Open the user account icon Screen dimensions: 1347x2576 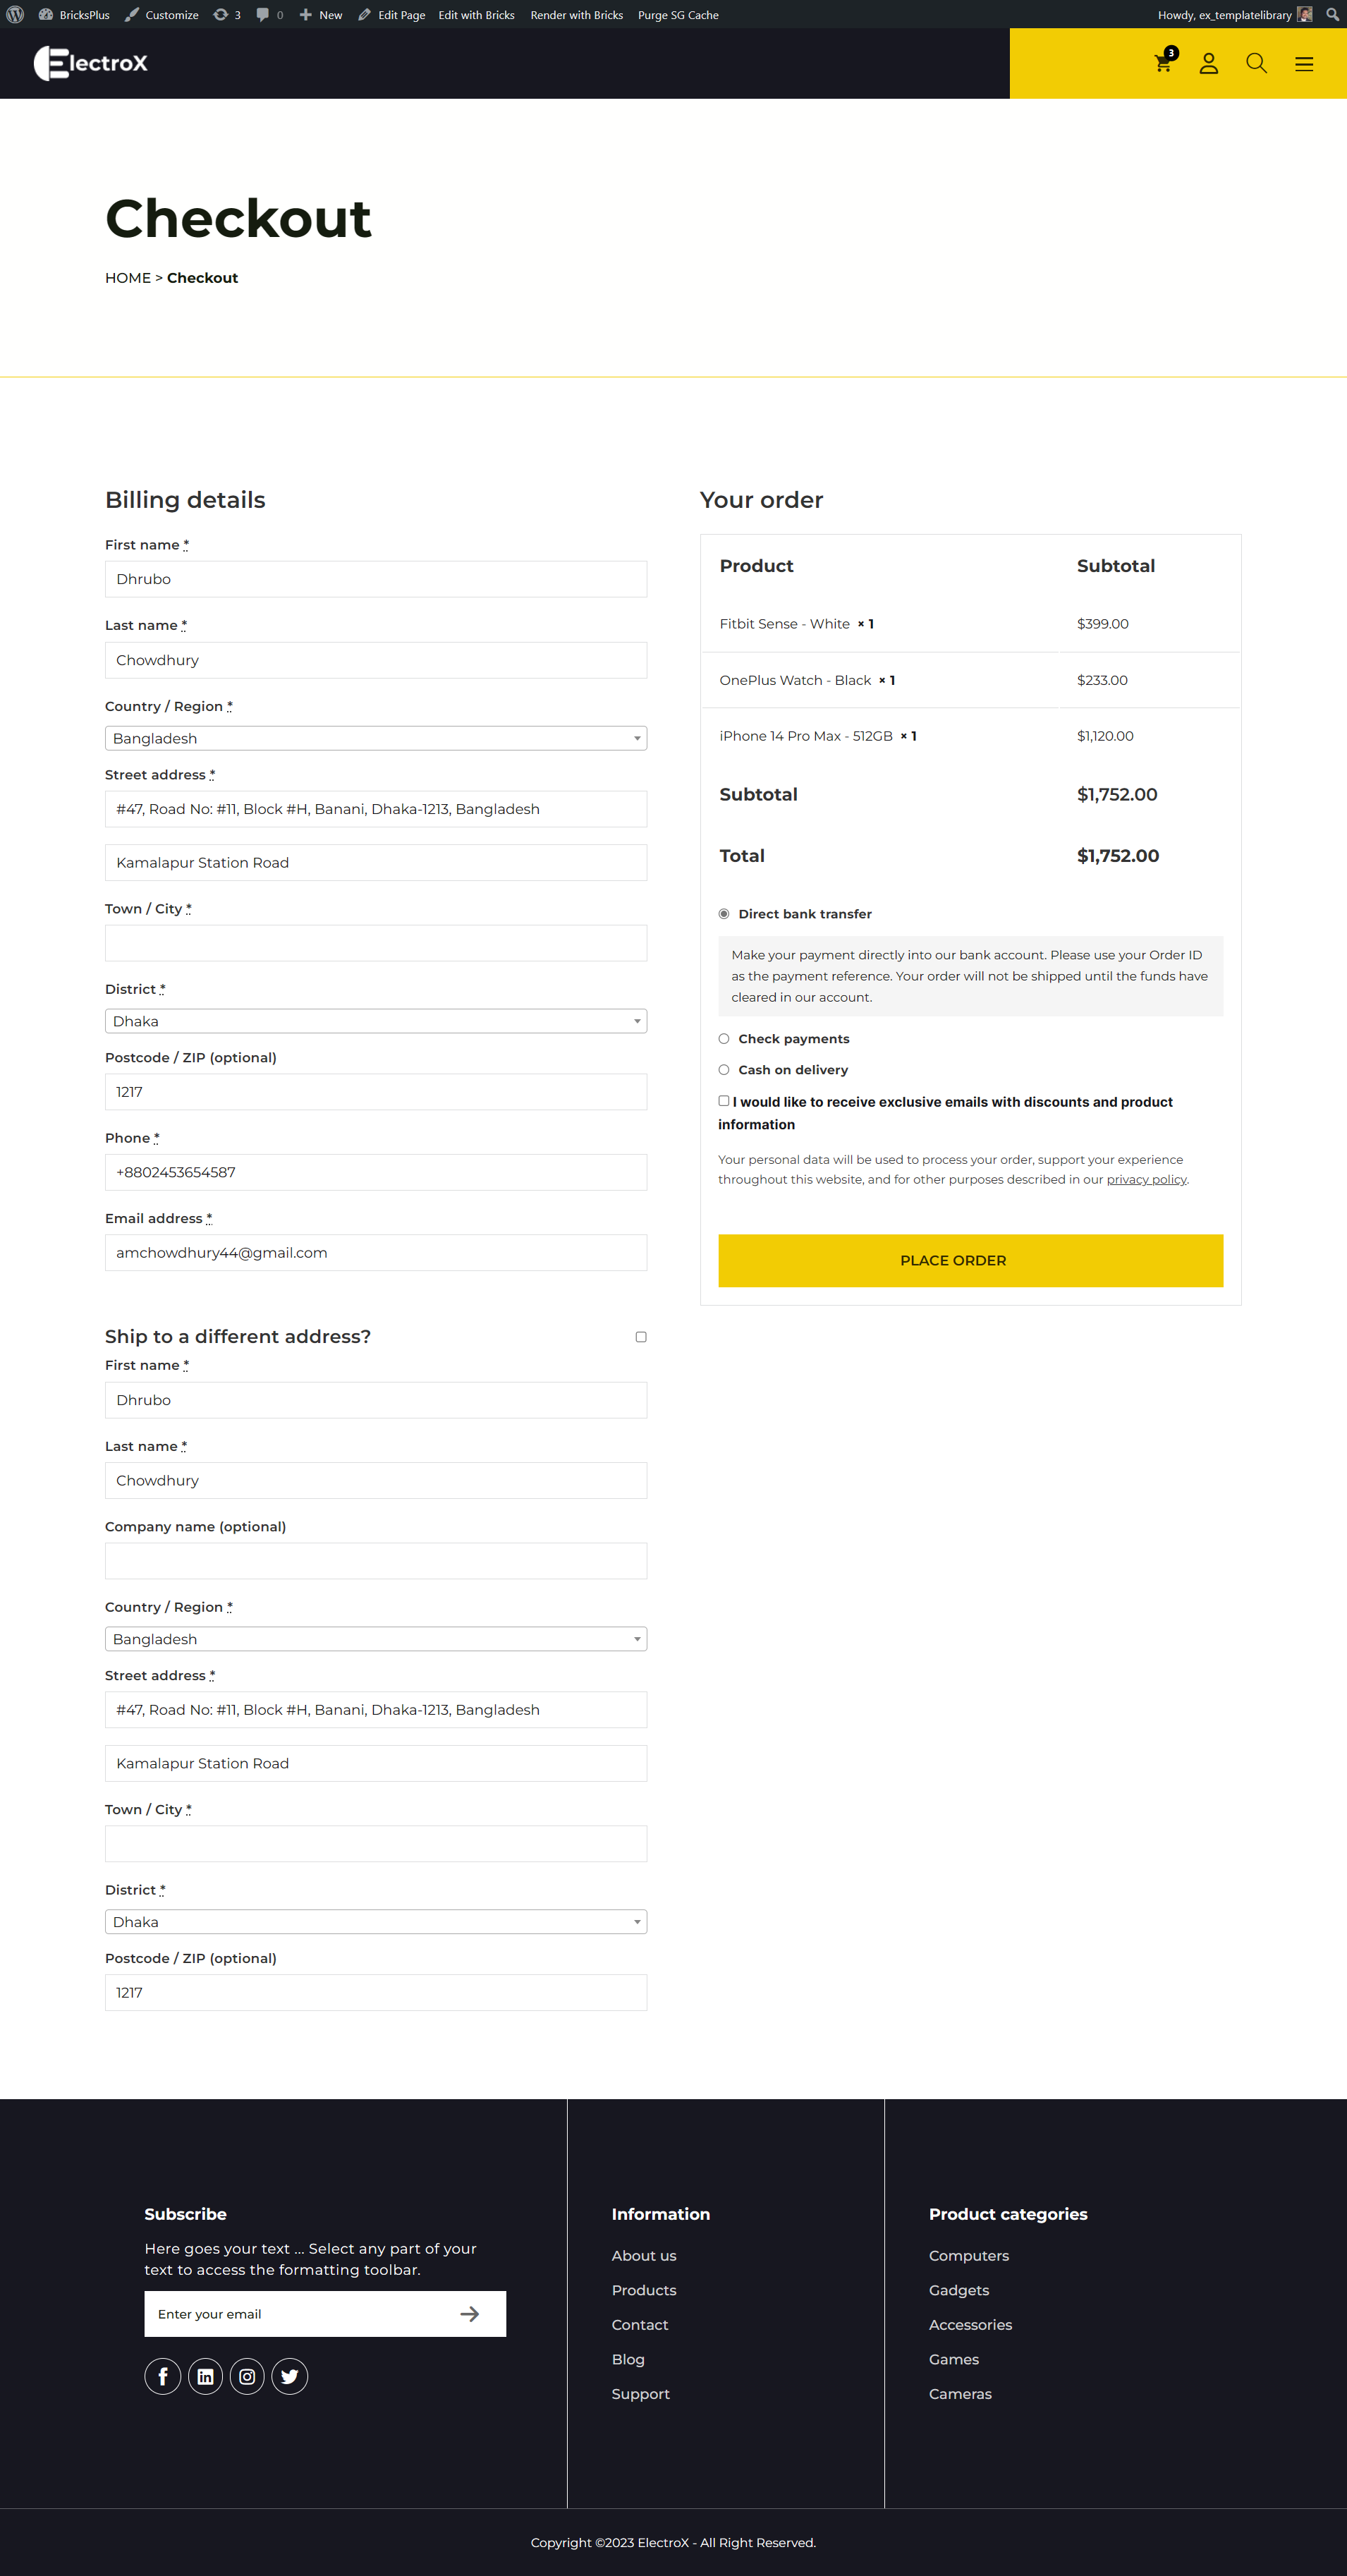click(x=1209, y=63)
